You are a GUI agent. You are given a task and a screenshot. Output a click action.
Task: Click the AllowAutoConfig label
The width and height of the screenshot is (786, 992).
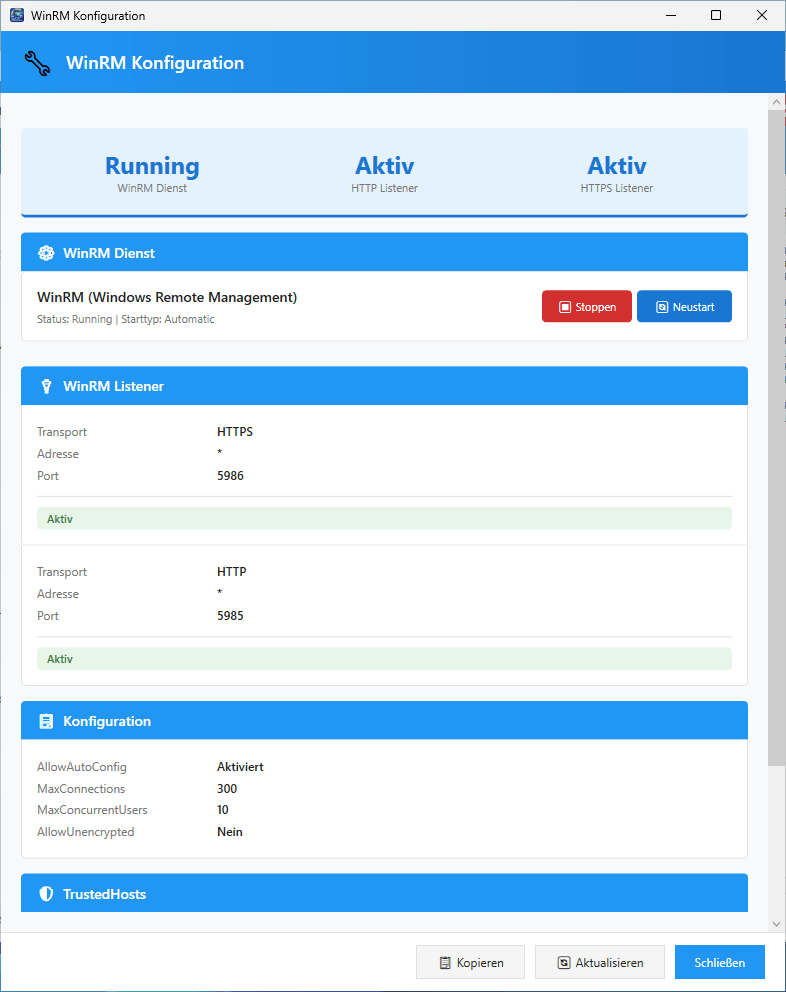point(82,767)
